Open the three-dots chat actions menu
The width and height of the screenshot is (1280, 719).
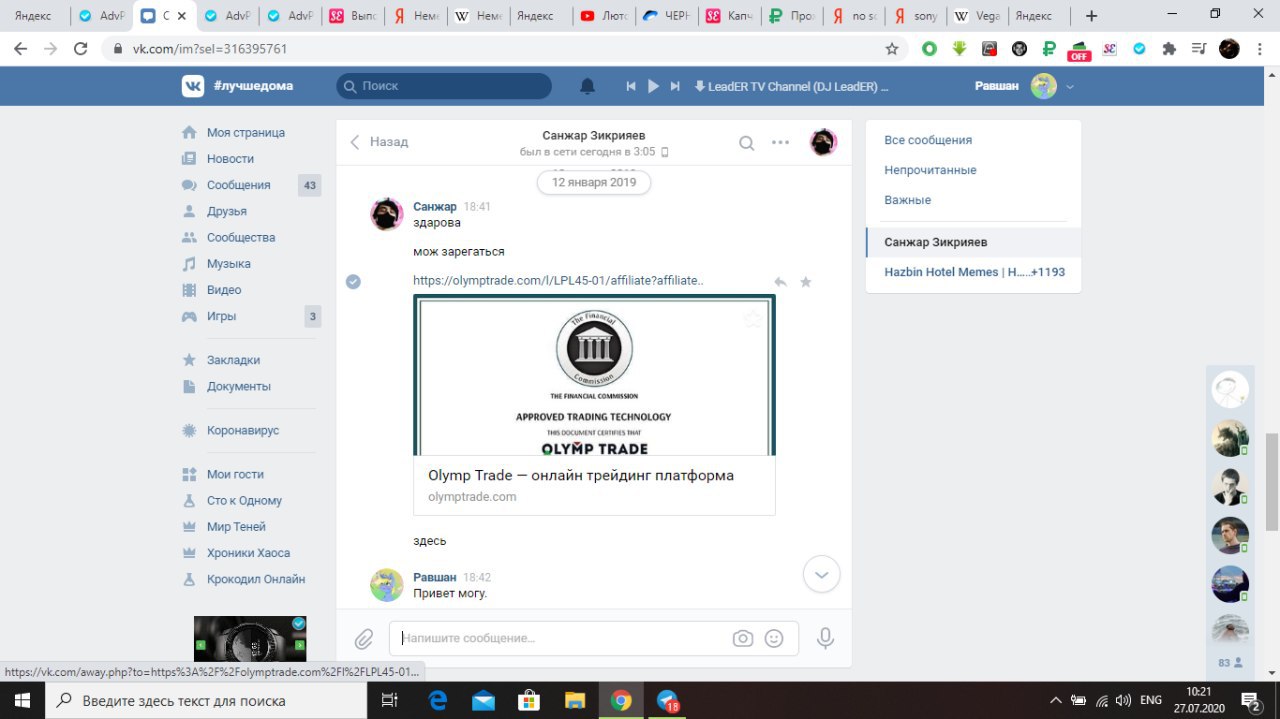(x=781, y=142)
